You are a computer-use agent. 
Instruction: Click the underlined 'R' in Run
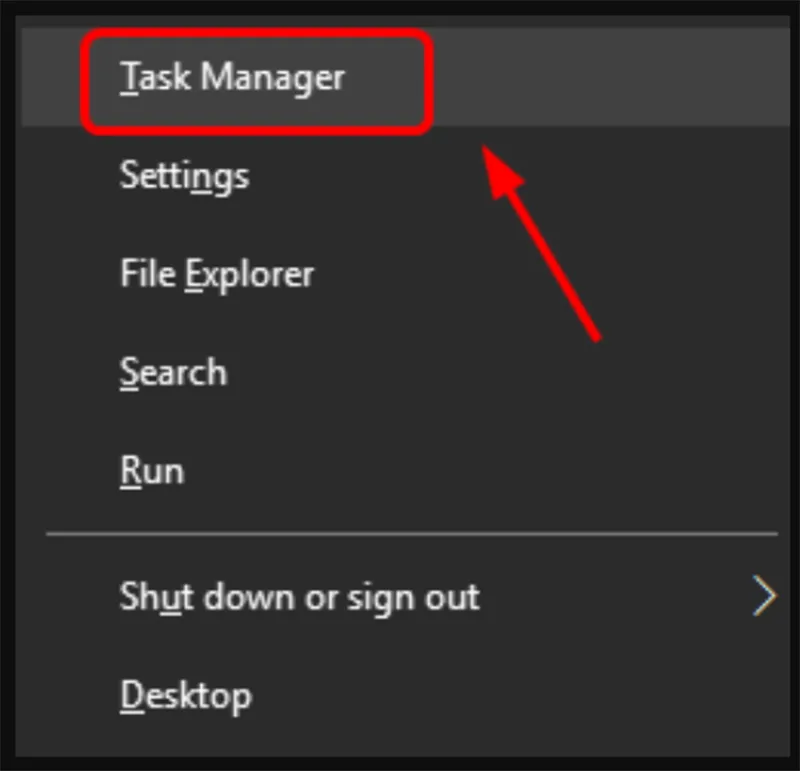(130, 470)
